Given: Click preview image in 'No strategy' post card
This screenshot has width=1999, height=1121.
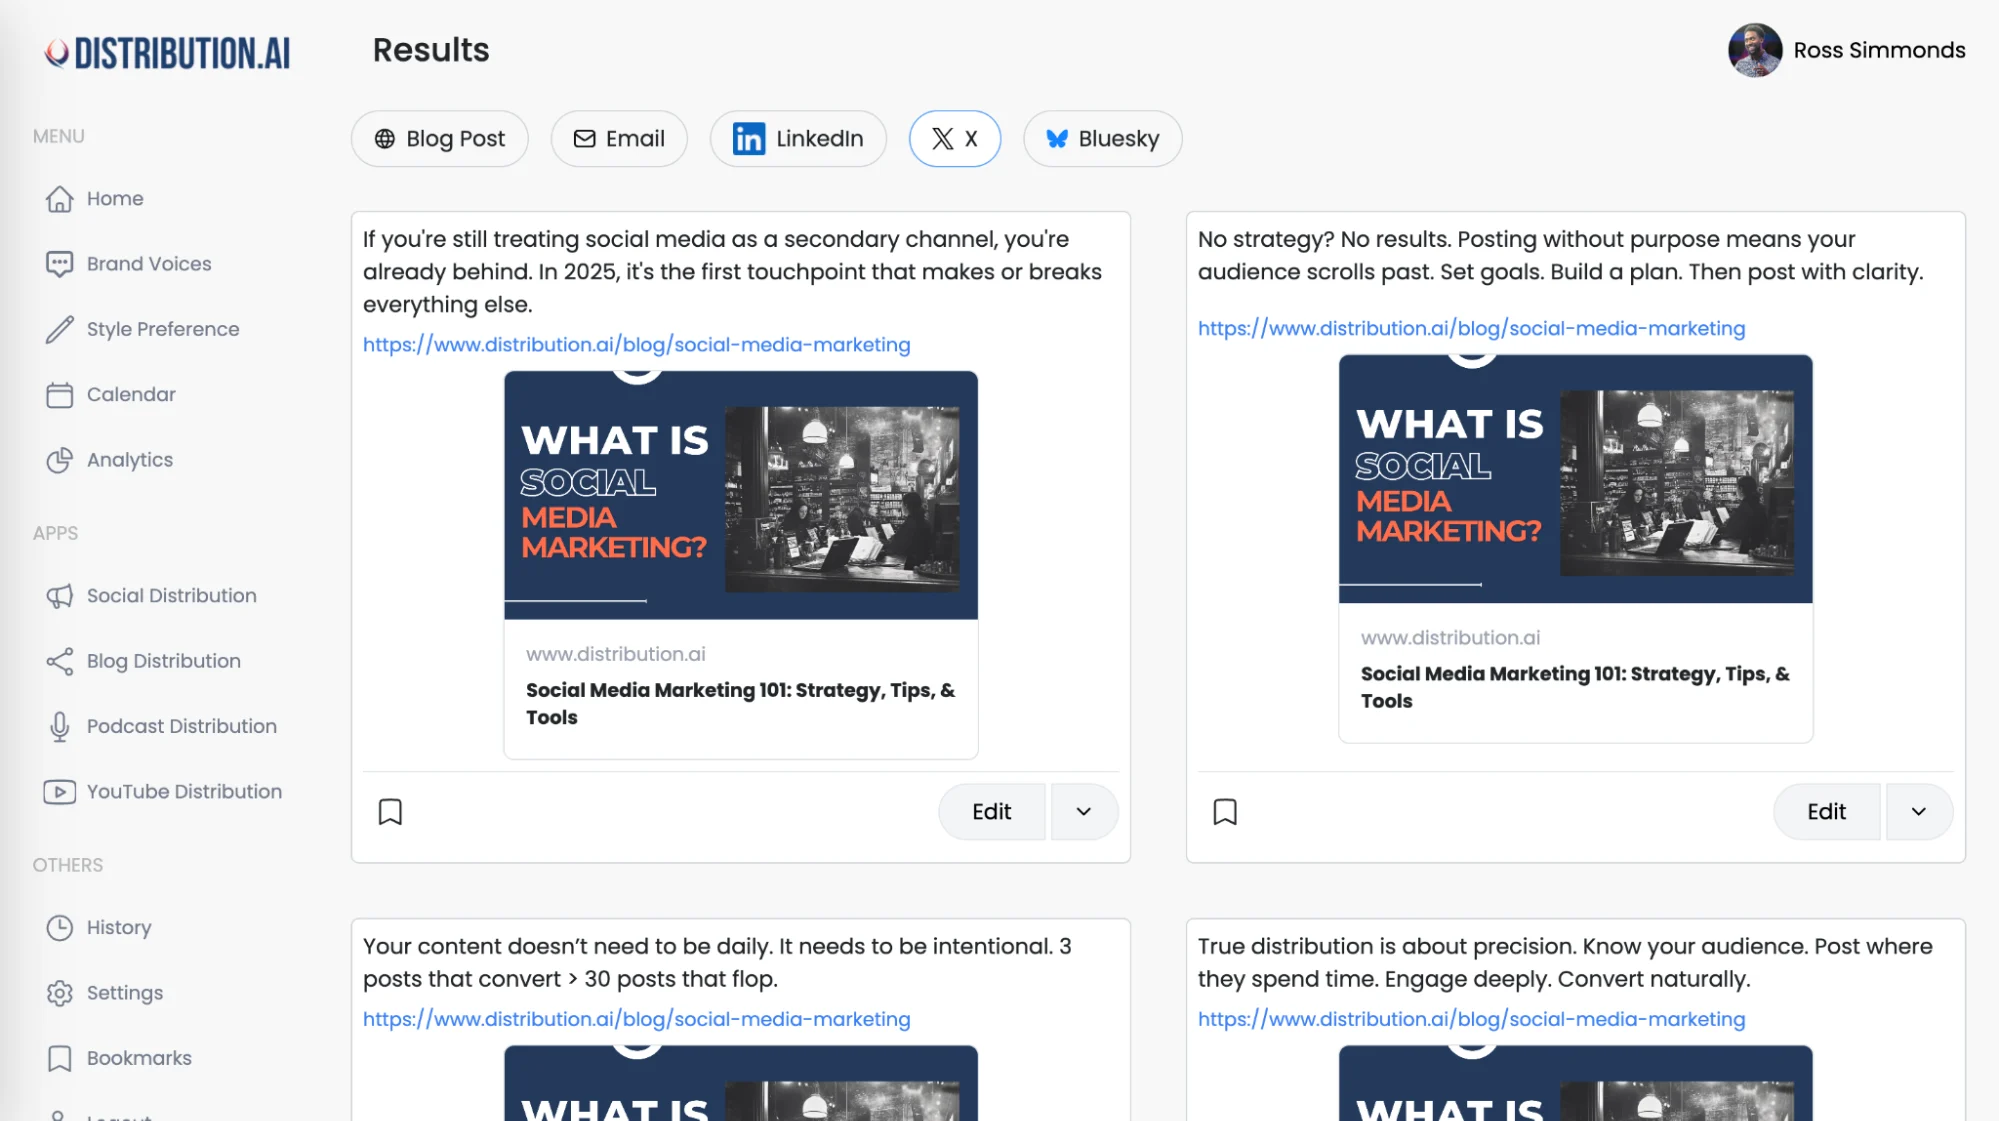Looking at the screenshot, I should (1576, 479).
